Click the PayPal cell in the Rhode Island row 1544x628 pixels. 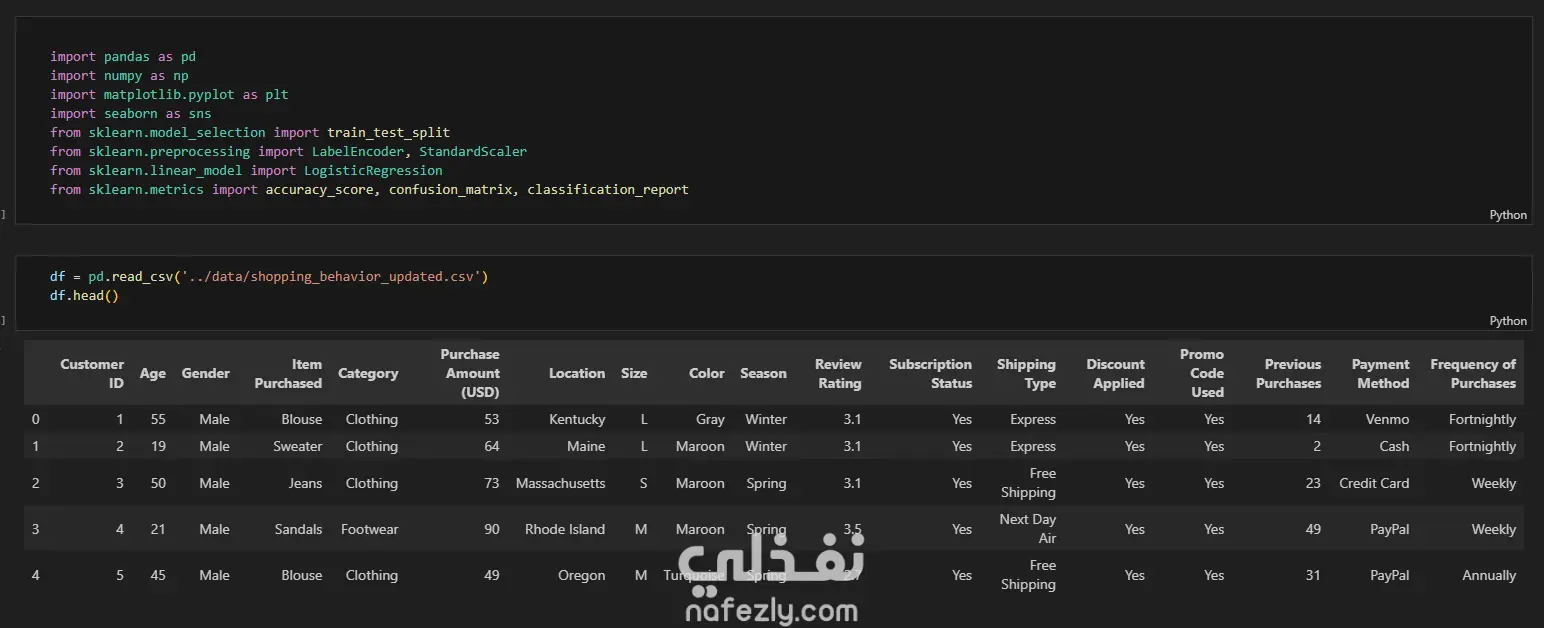click(x=1390, y=529)
